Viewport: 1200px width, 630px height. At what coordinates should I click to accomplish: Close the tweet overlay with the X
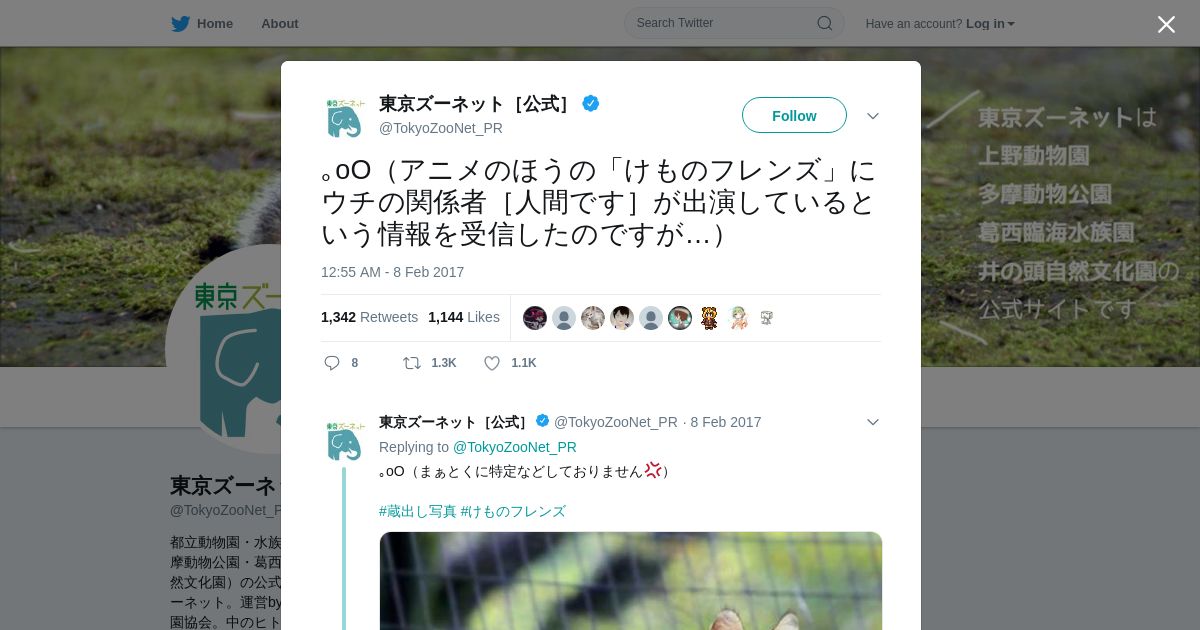click(x=1166, y=24)
